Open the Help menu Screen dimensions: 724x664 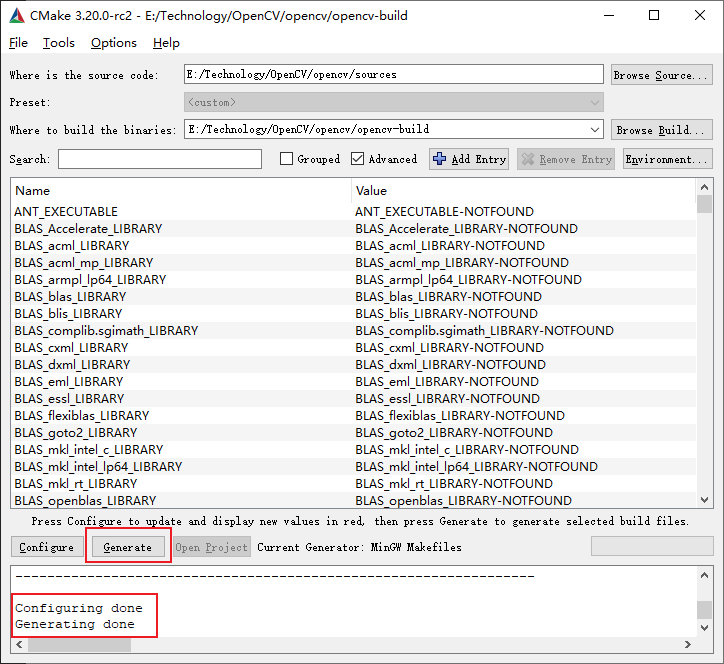pos(166,43)
